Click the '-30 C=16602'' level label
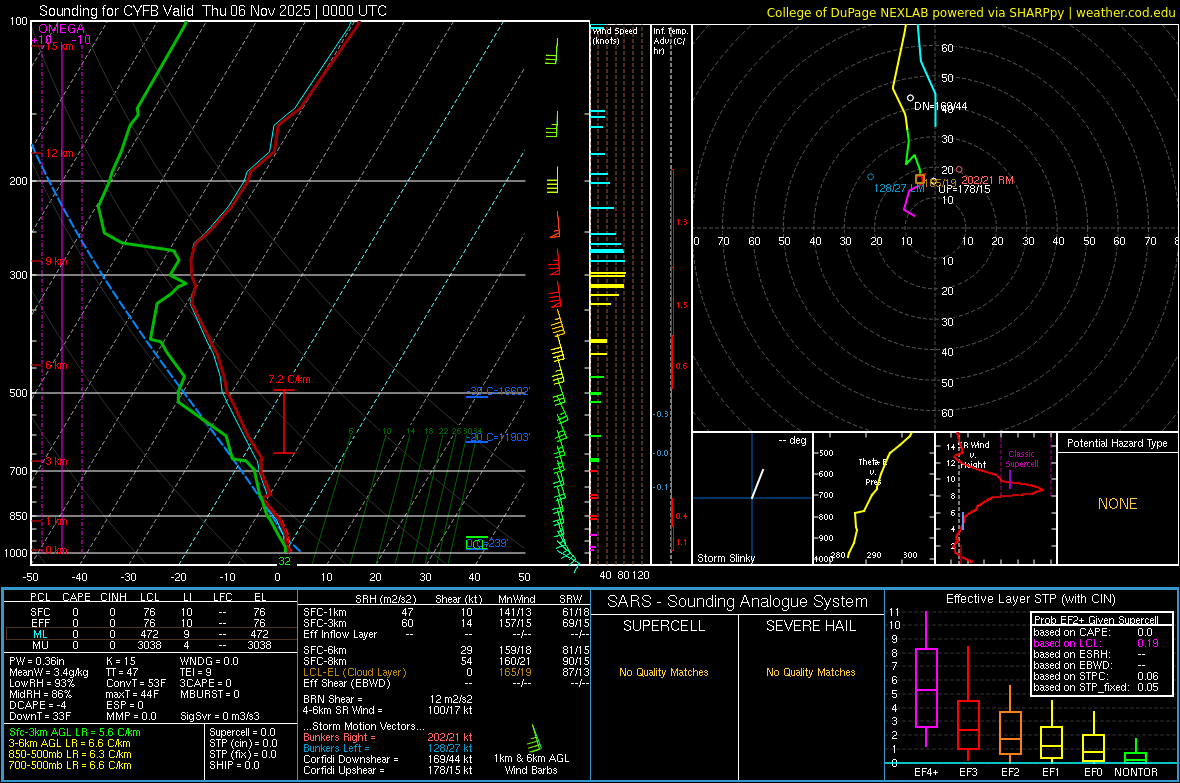1180x783 pixels. point(499,392)
